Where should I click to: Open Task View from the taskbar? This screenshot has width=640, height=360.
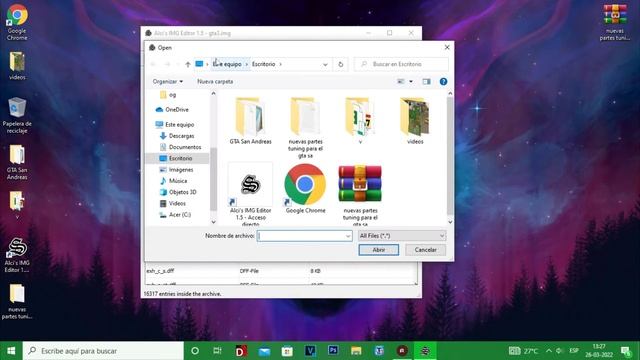217,351
